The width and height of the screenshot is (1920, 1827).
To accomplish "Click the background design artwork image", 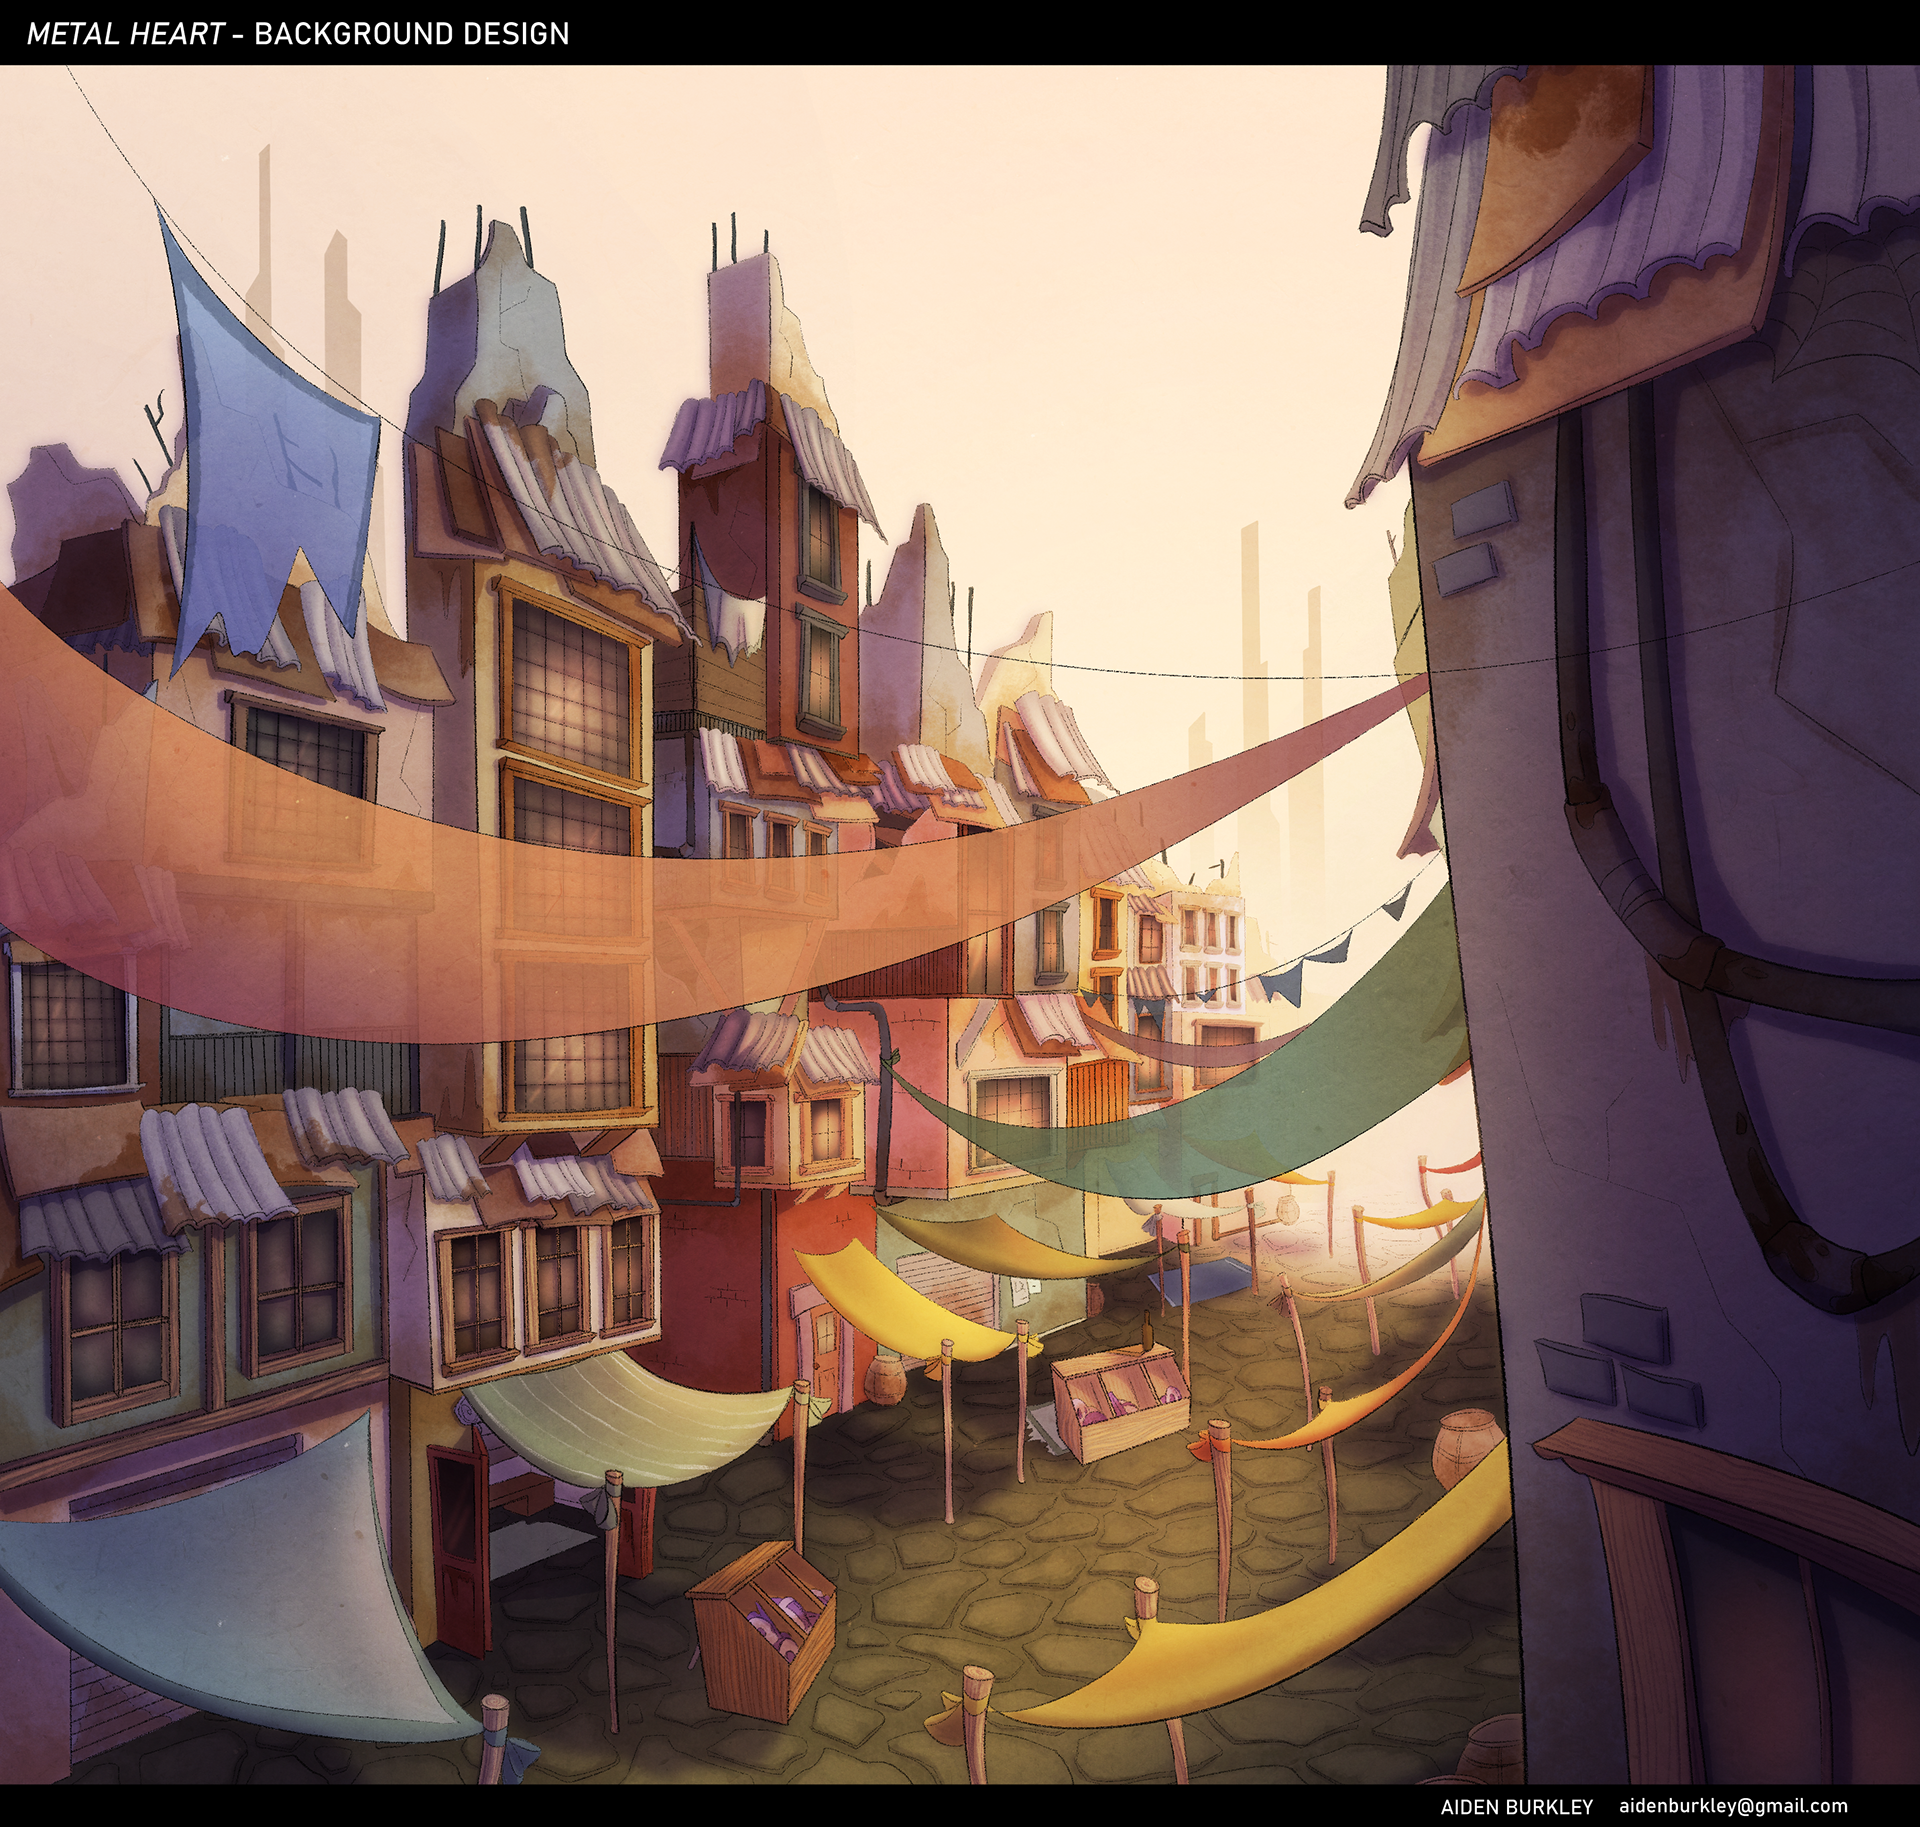I will point(960,925).
